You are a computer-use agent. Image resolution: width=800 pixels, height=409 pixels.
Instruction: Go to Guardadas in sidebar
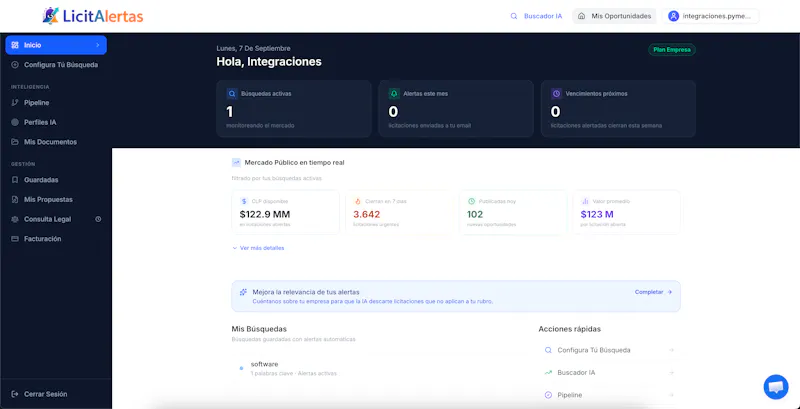tap(56, 180)
